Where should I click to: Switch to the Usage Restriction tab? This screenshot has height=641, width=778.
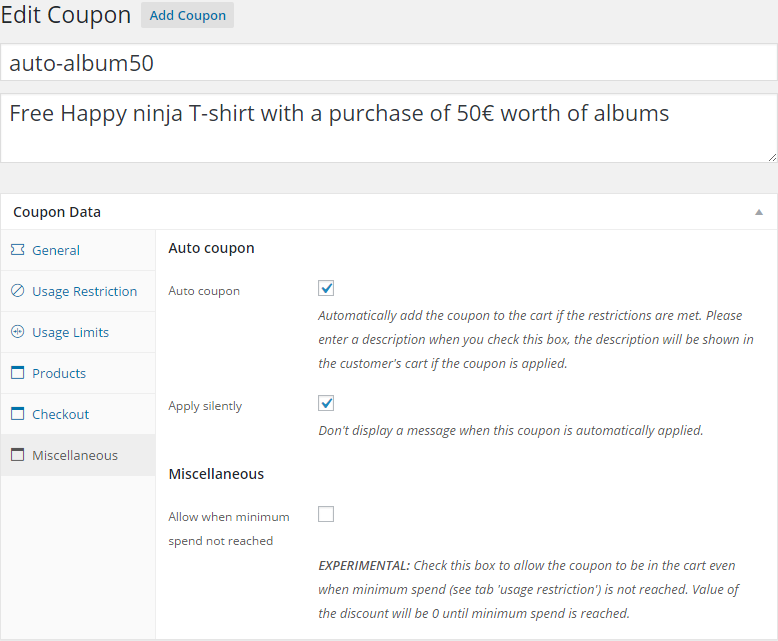coord(84,291)
